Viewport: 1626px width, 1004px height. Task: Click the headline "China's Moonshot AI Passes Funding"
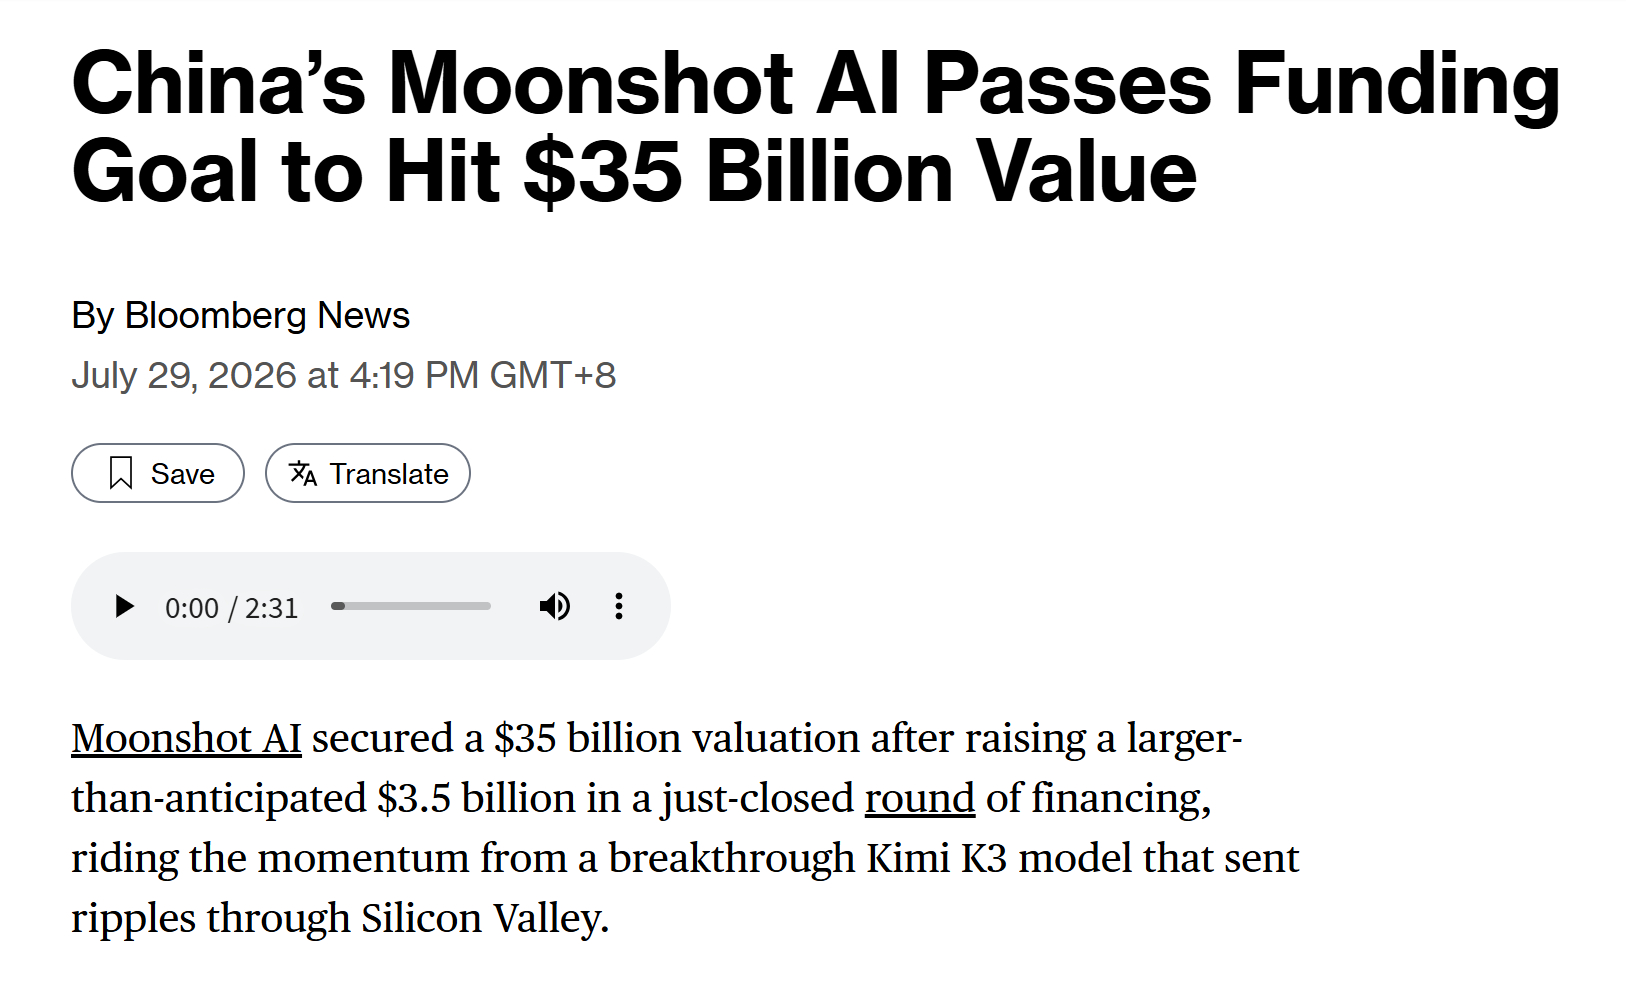click(815, 83)
